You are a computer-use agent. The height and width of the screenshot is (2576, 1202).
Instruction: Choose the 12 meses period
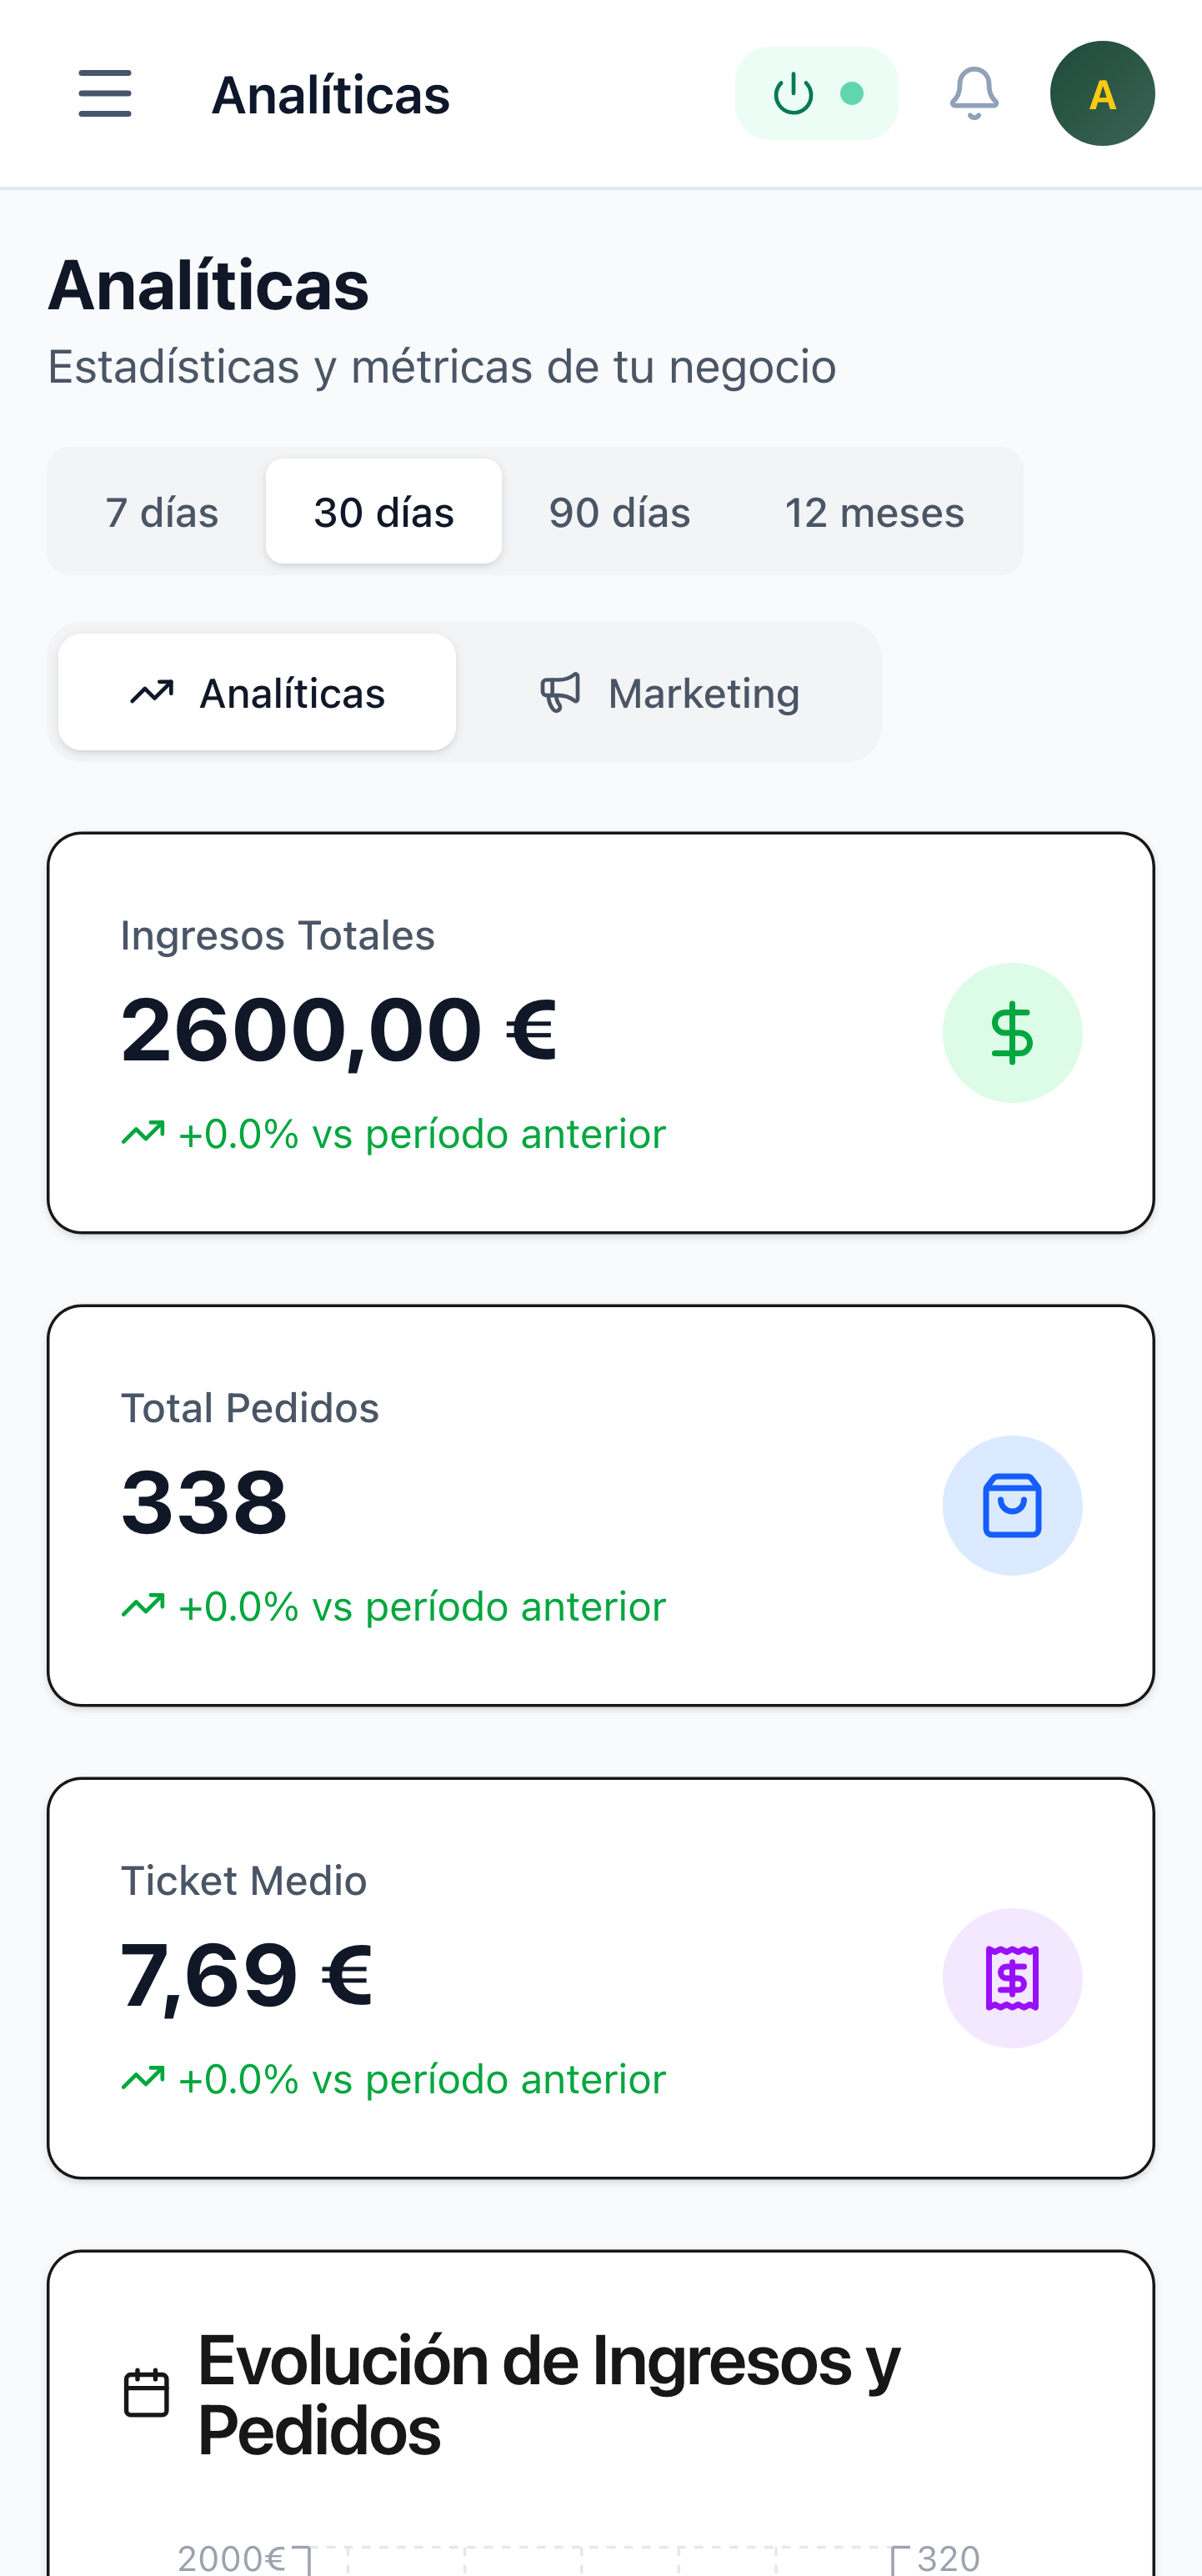coord(874,512)
